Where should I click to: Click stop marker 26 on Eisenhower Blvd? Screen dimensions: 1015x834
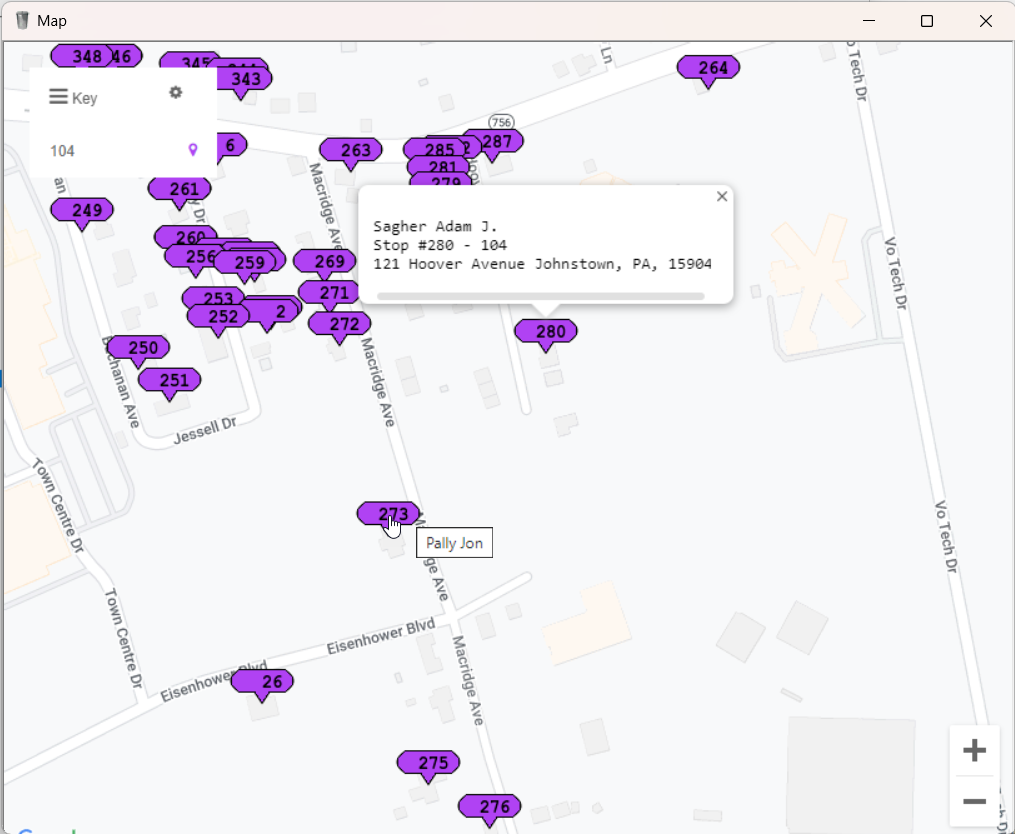pyautogui.click(x=263, y=682)
